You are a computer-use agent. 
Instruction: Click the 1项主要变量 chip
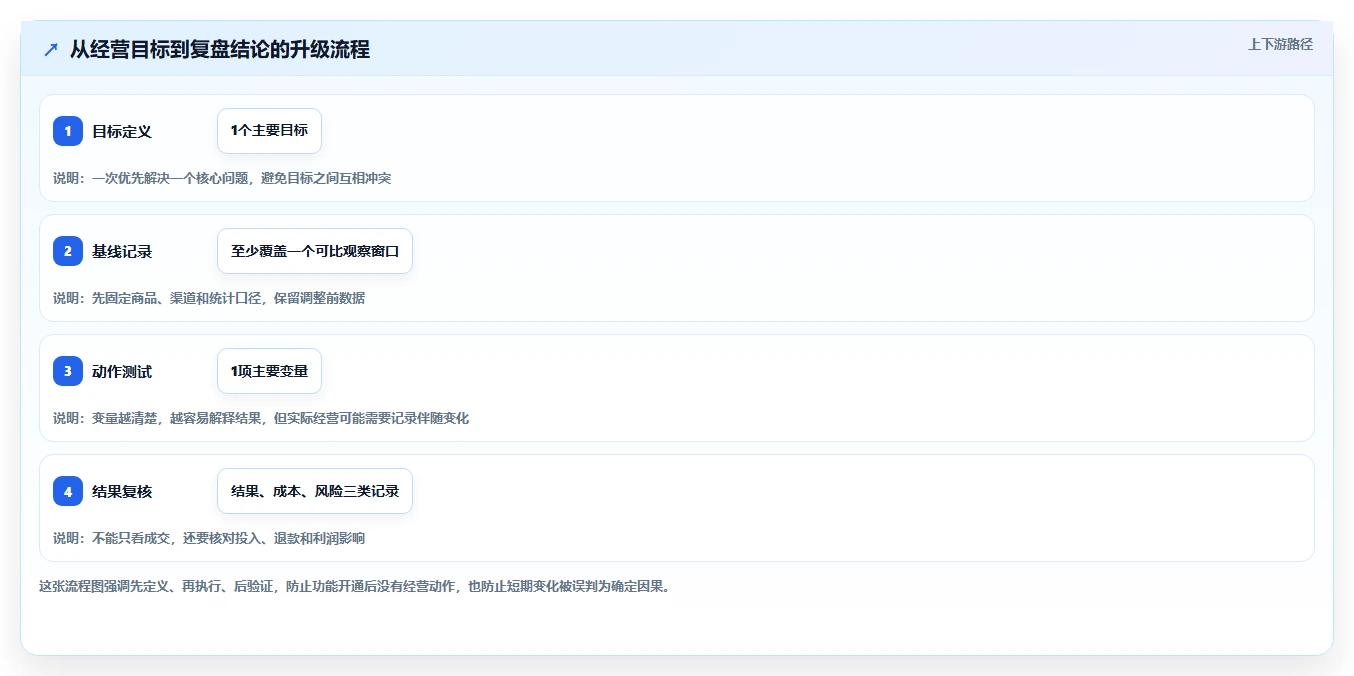pyautogui.click(x=269, y=371)
